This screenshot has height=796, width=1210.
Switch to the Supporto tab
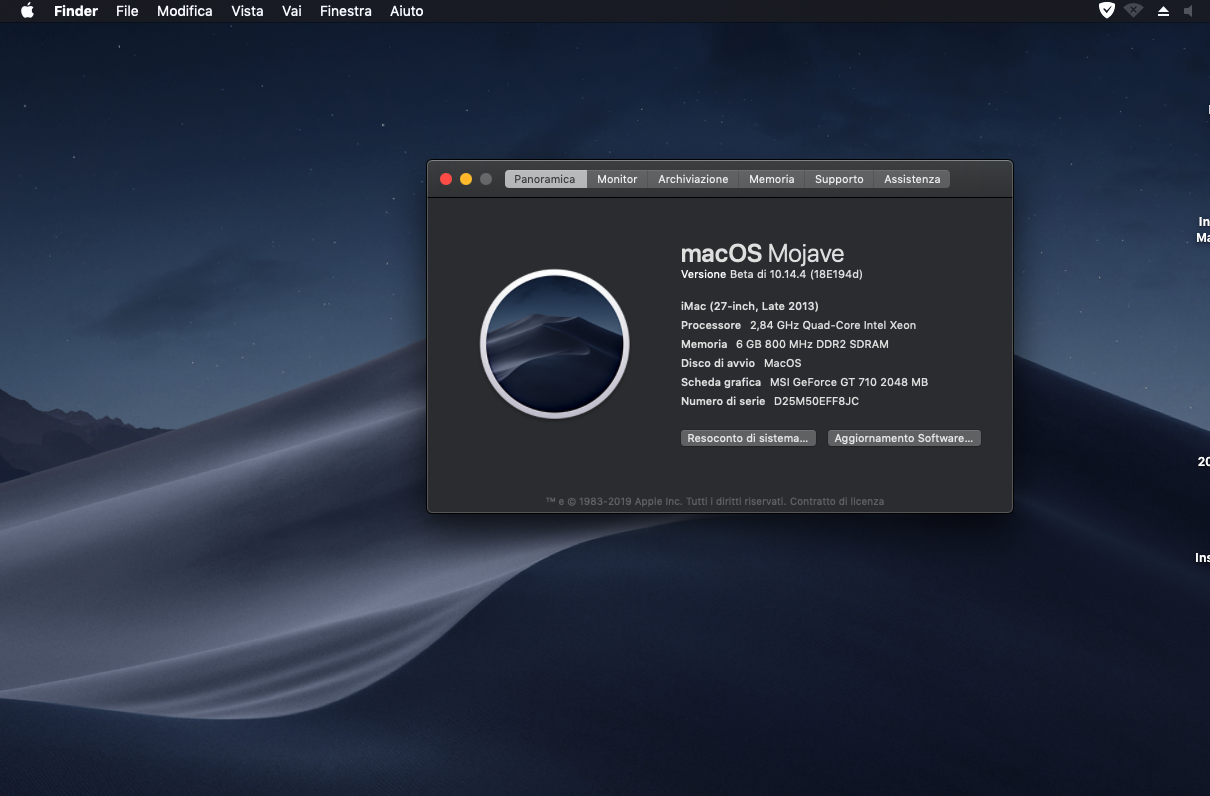(839, 179)
